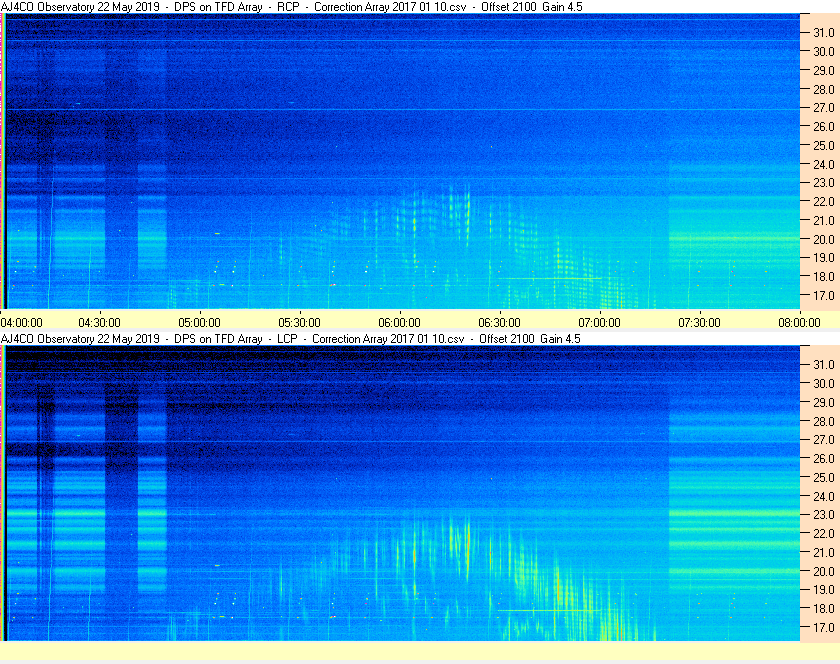Select the 04:30:00 time axis label
The width and height of the screenshot is (840, 664).
(100, 323)
